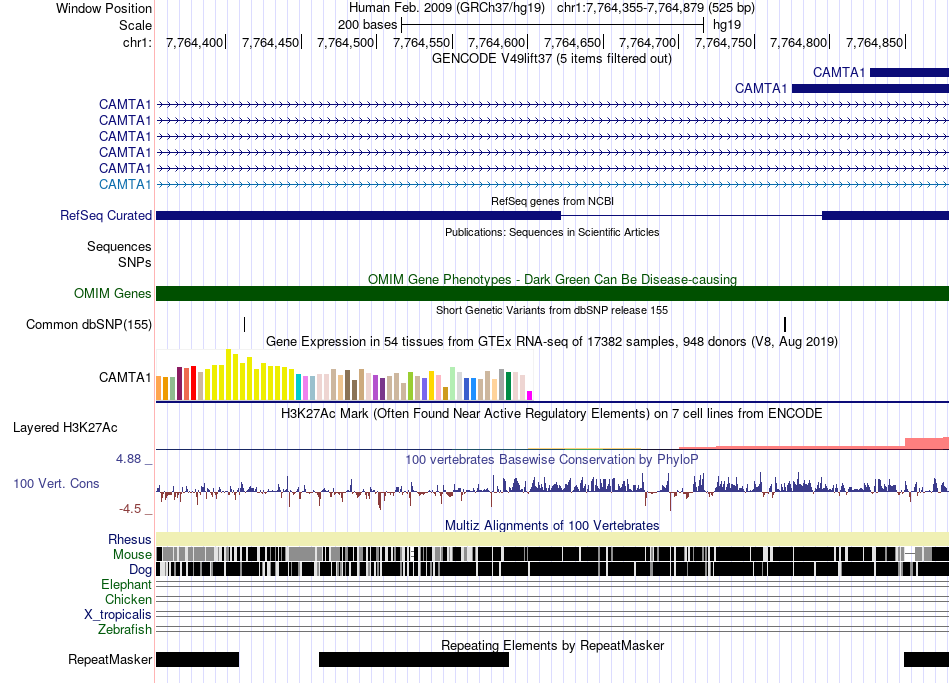Click the leftmost RepeatMasker black block
This screenshot has height=683, width=950.
click(198, 659)
